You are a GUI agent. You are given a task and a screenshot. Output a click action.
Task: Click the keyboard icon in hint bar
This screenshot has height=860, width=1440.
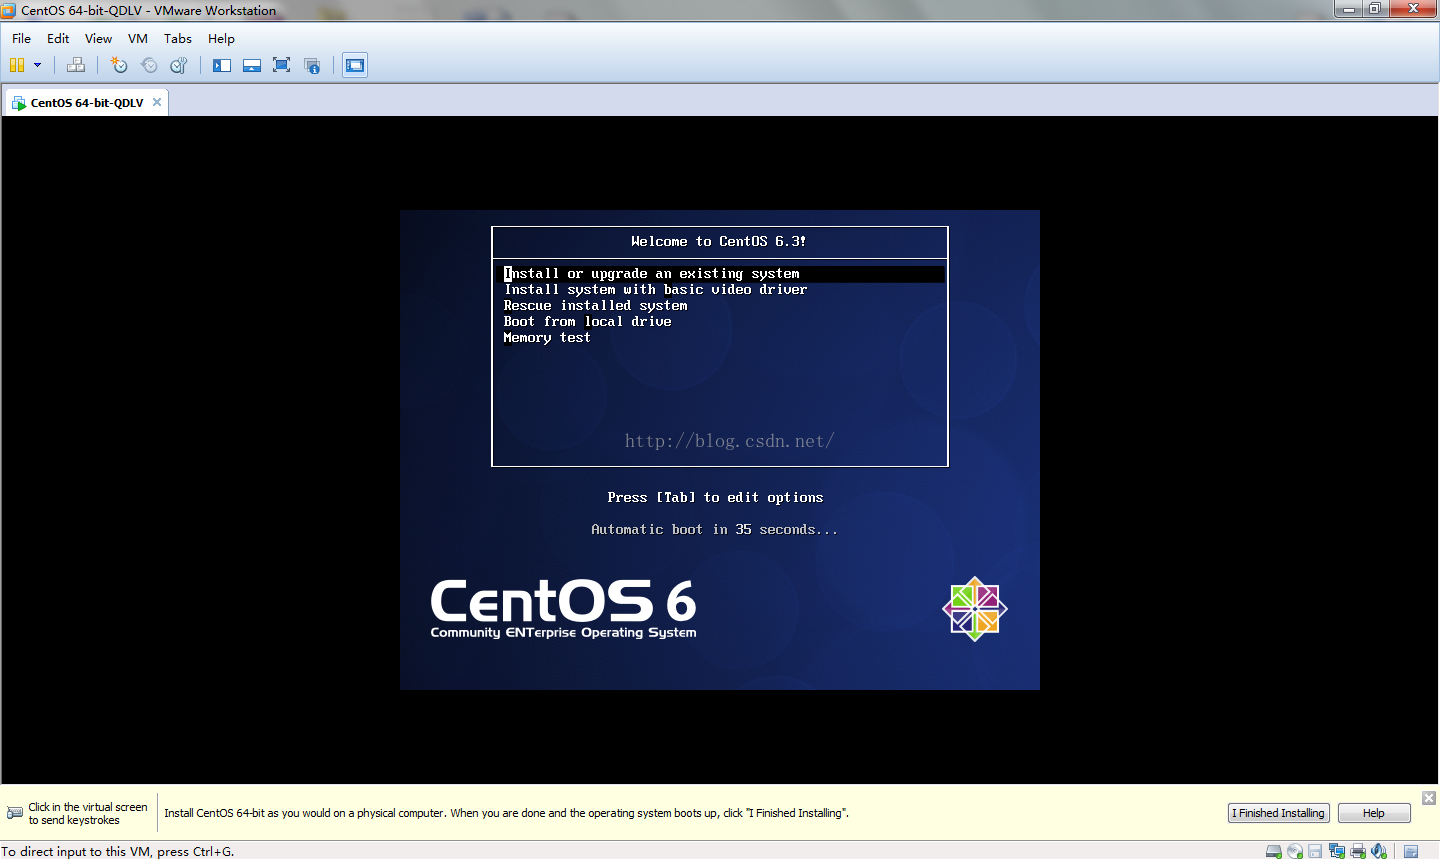pyautogui.click(x=15, y=813)
